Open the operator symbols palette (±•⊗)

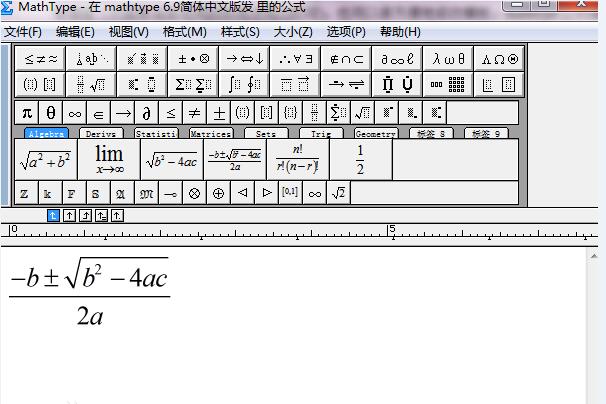193,59
